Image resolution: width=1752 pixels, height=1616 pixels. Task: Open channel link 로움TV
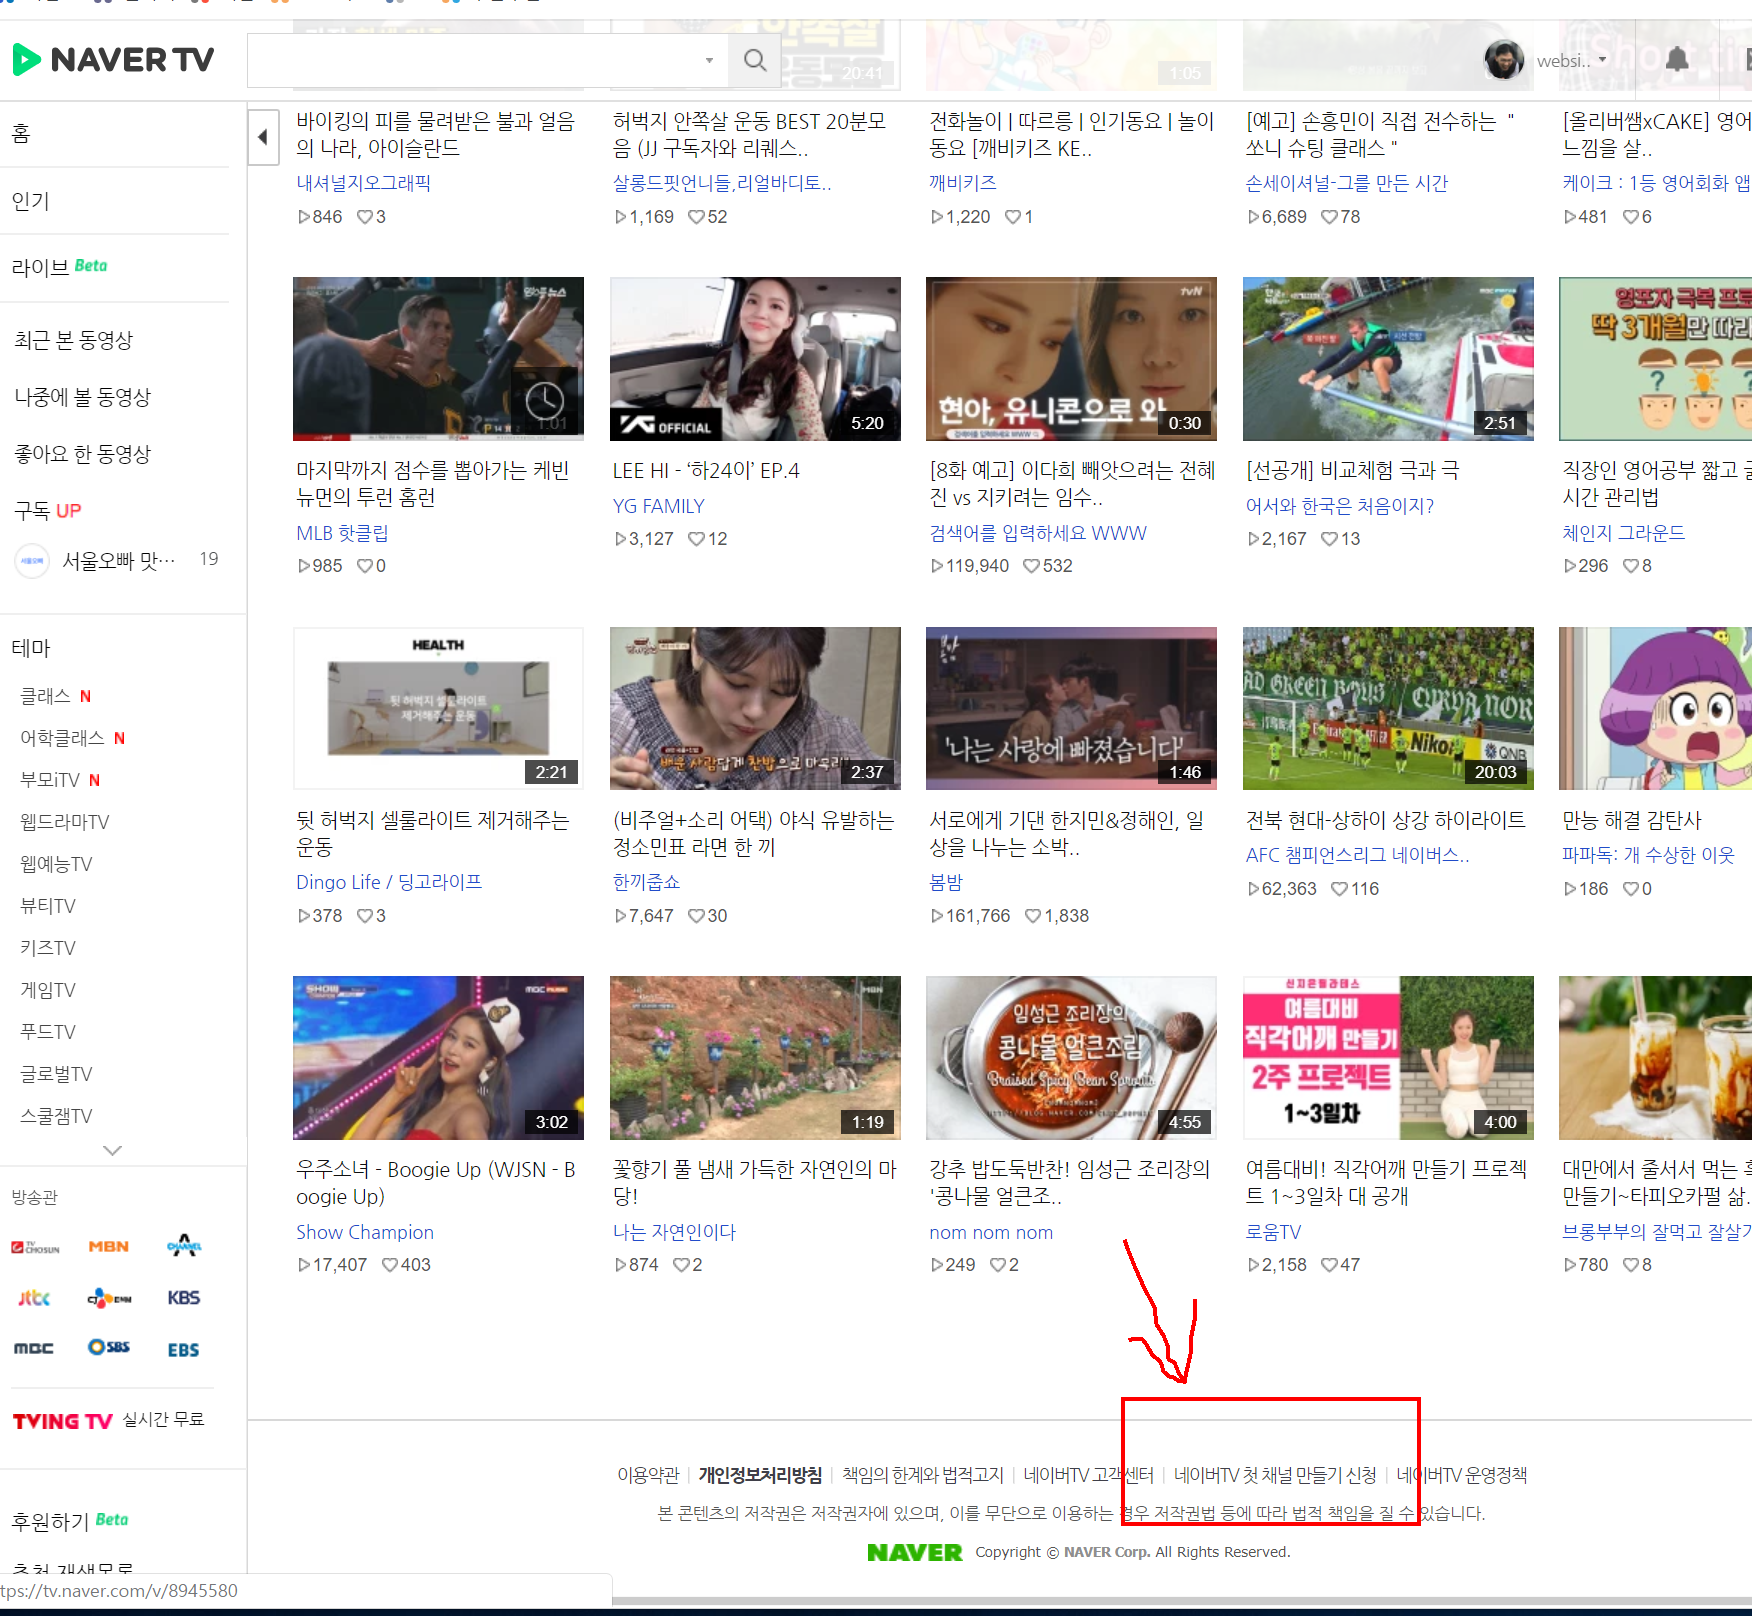click(x=1273, y=1233)
